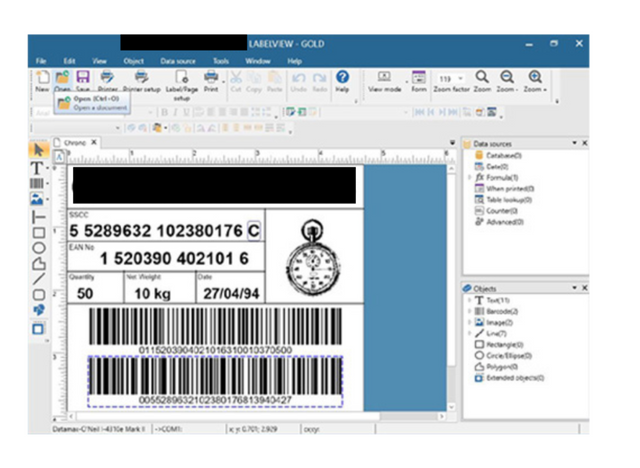Viewport: 640px width, 468px height.
Task: Open the View menu
Action: coord(99,61)
